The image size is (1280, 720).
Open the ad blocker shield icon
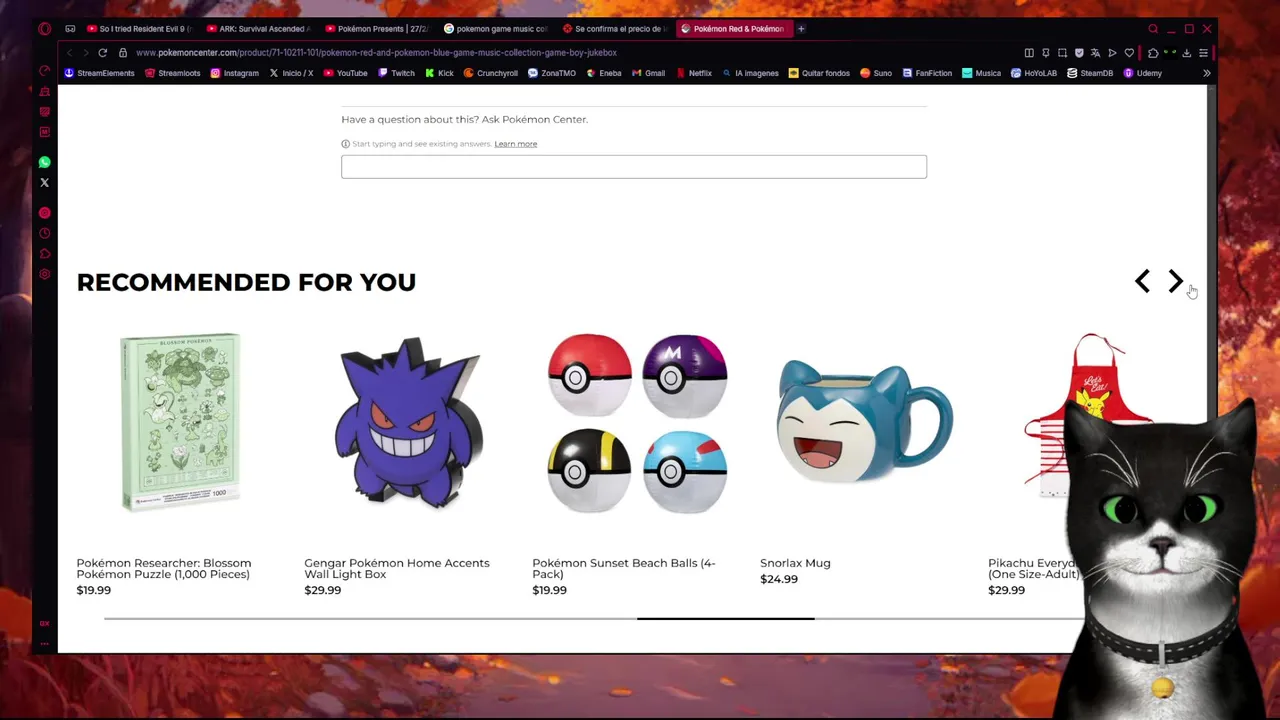coord(1079,53)
